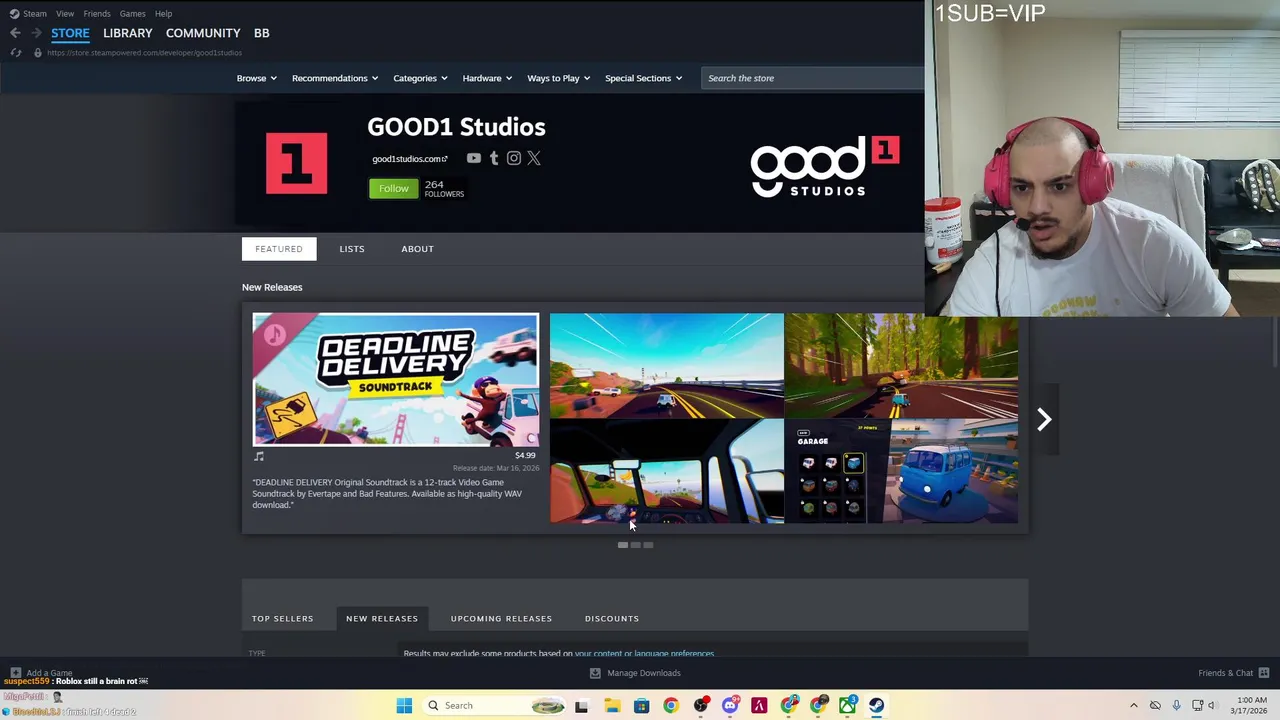Click the Windows taskbar Search box
This screenshot has width=1280, height=720.
pos(492,706)
